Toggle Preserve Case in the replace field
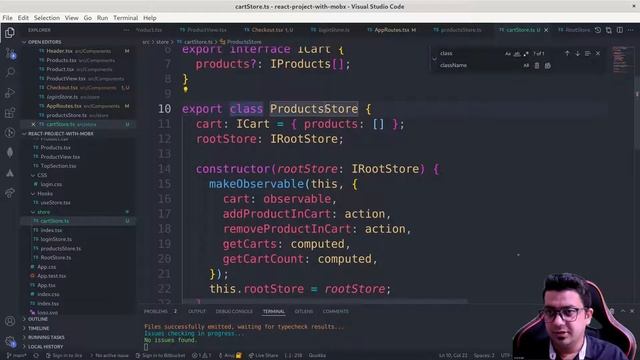 [526, 65]
